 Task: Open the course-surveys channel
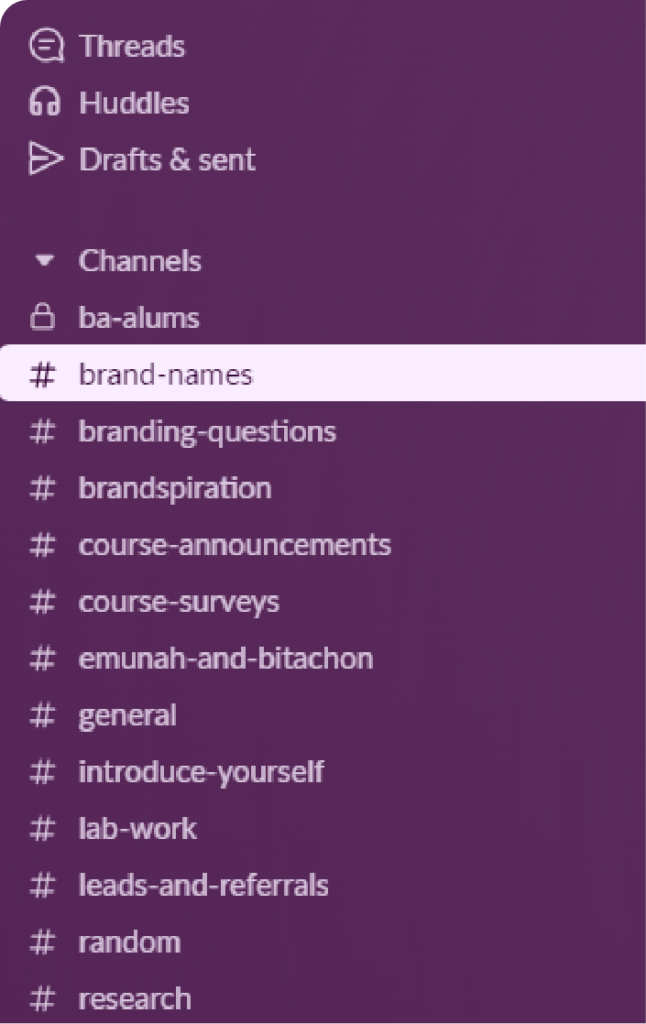click(179, 602)
